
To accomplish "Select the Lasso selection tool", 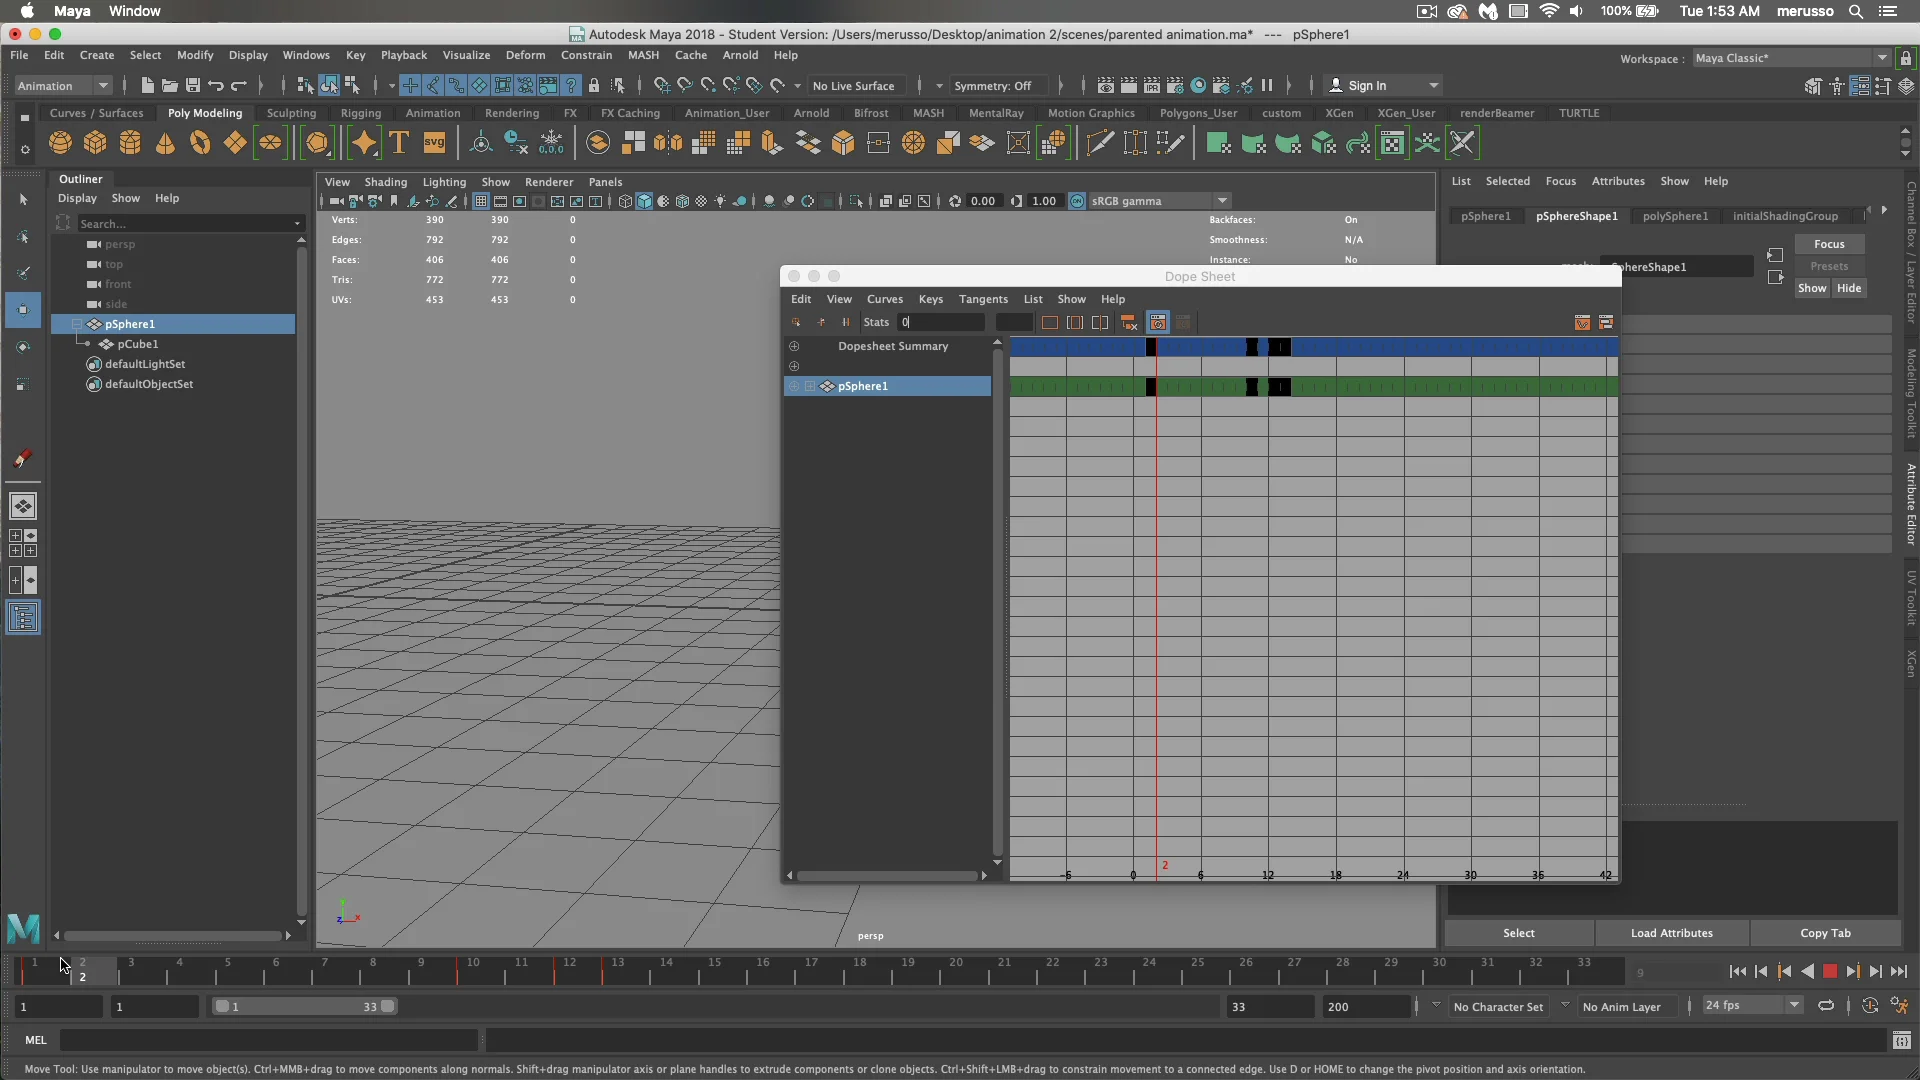I will (x=22, y=236).
